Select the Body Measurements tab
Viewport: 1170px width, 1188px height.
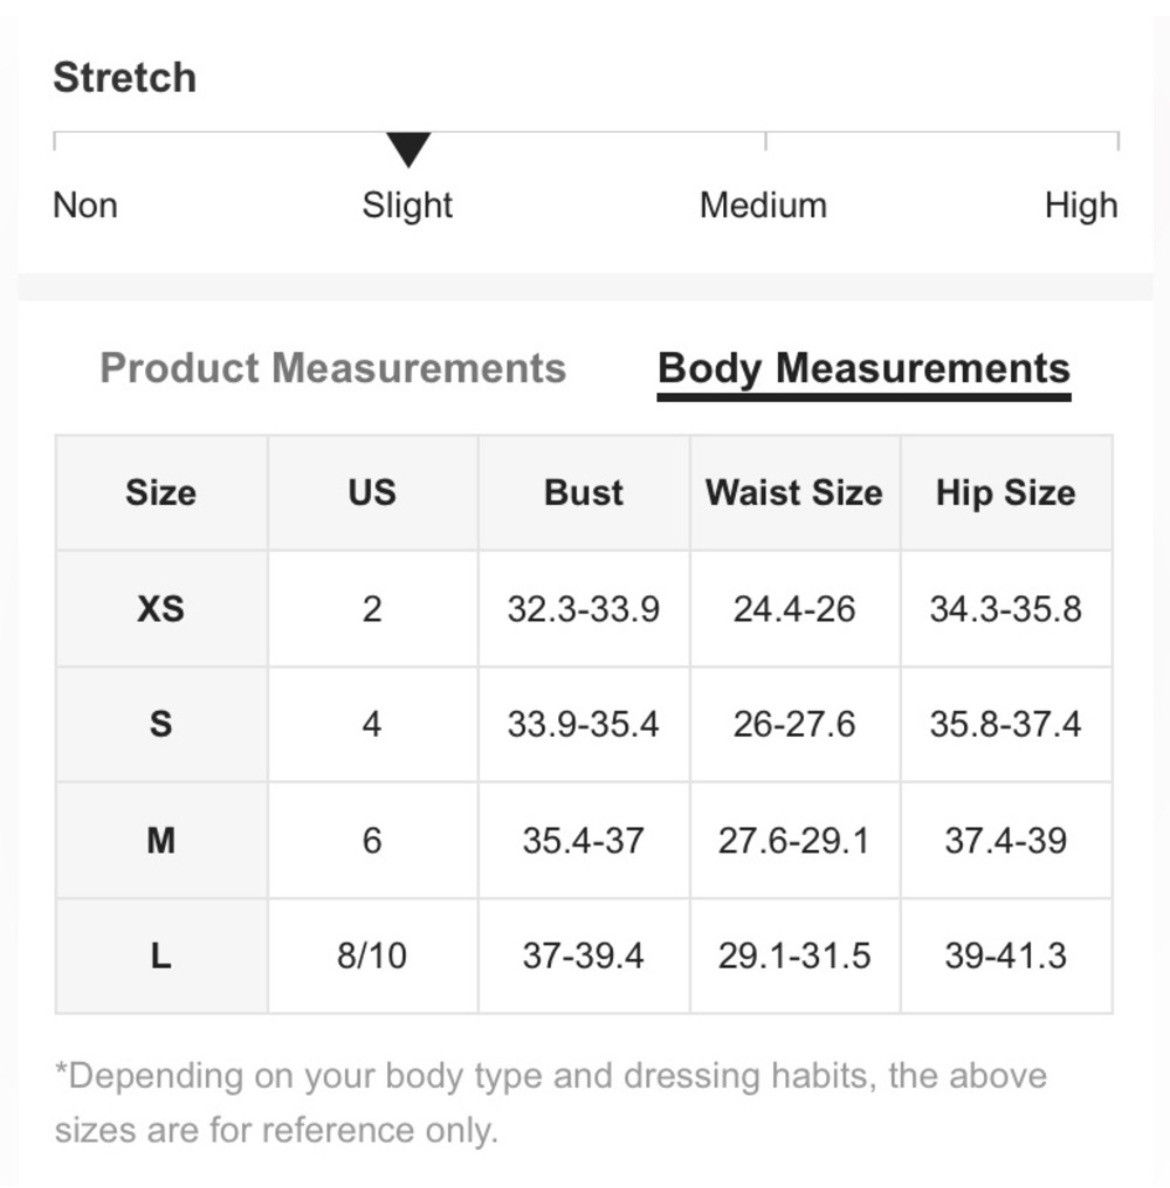(864, 370)
